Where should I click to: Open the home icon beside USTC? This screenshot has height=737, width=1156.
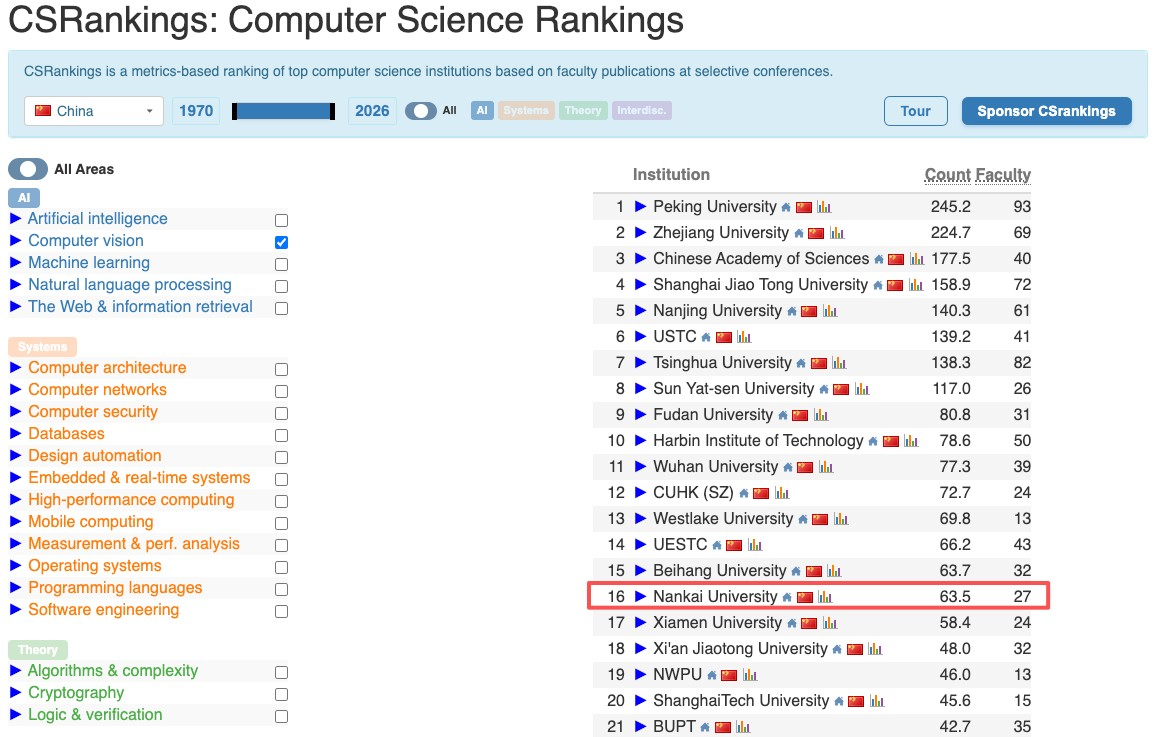pos(706,337)
